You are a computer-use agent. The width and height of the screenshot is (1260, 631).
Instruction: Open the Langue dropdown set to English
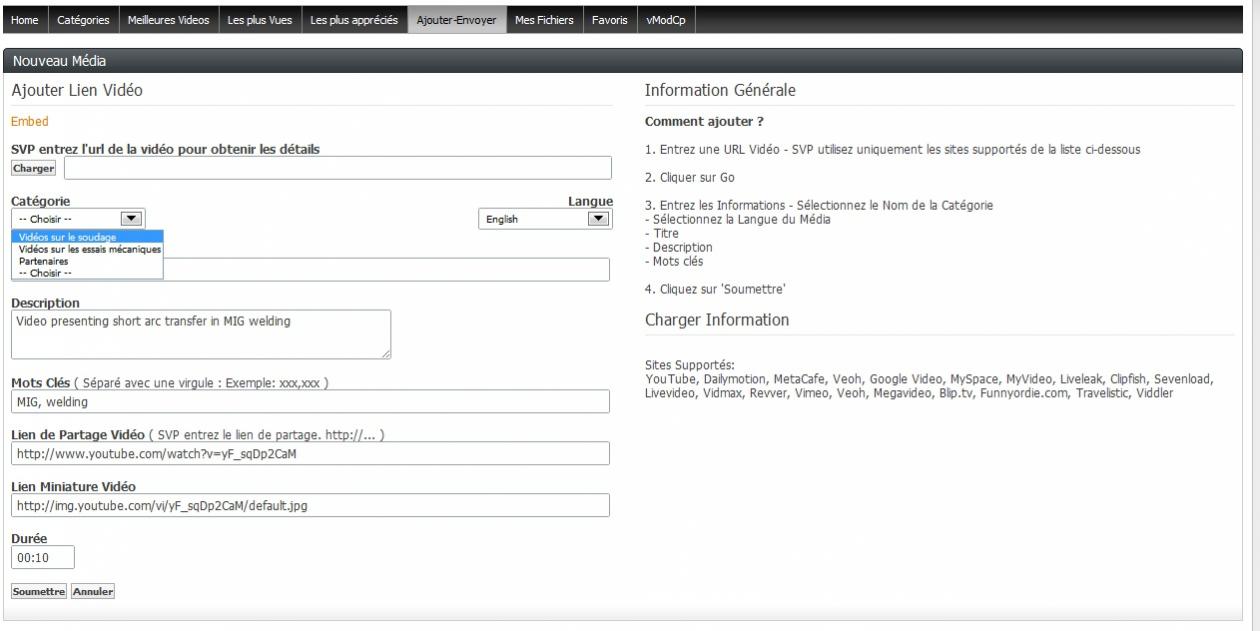(x=545, y=219)
